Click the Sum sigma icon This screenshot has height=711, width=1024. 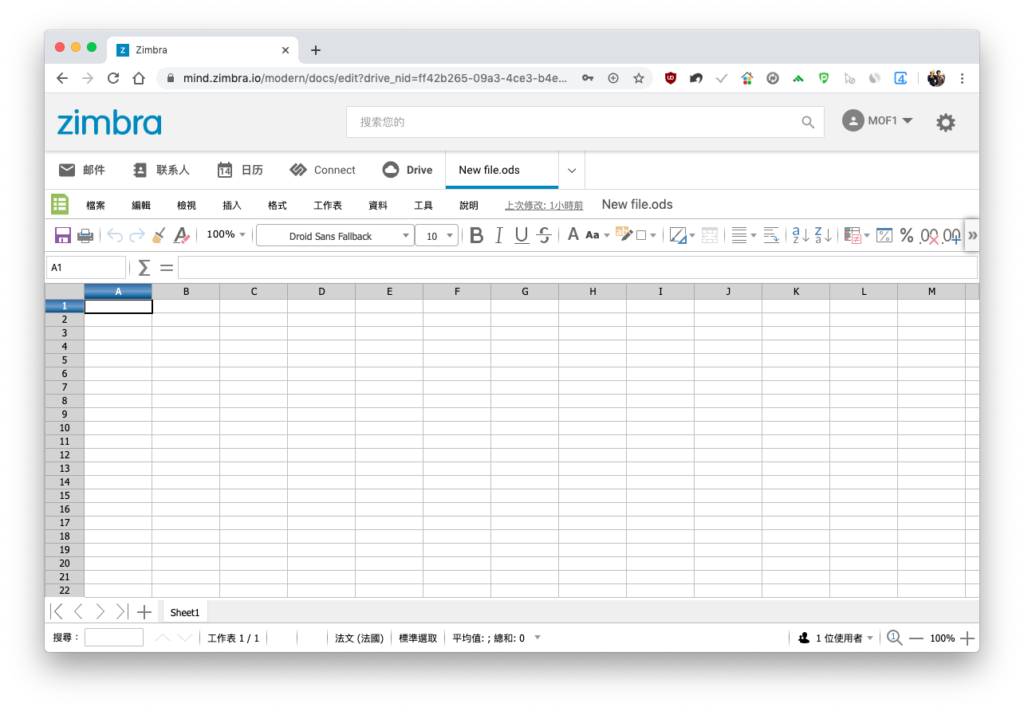coord(144,268)
